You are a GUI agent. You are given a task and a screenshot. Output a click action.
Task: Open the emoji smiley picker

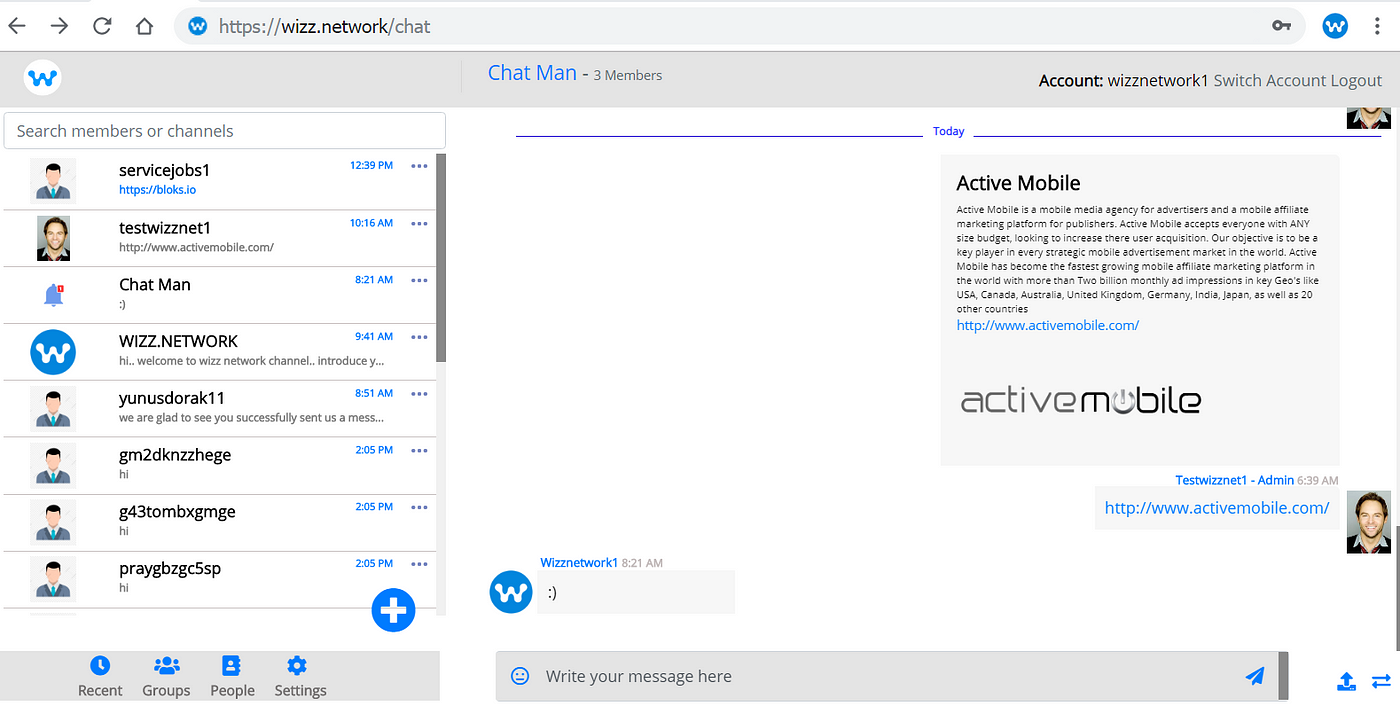(x=519, y=676)
